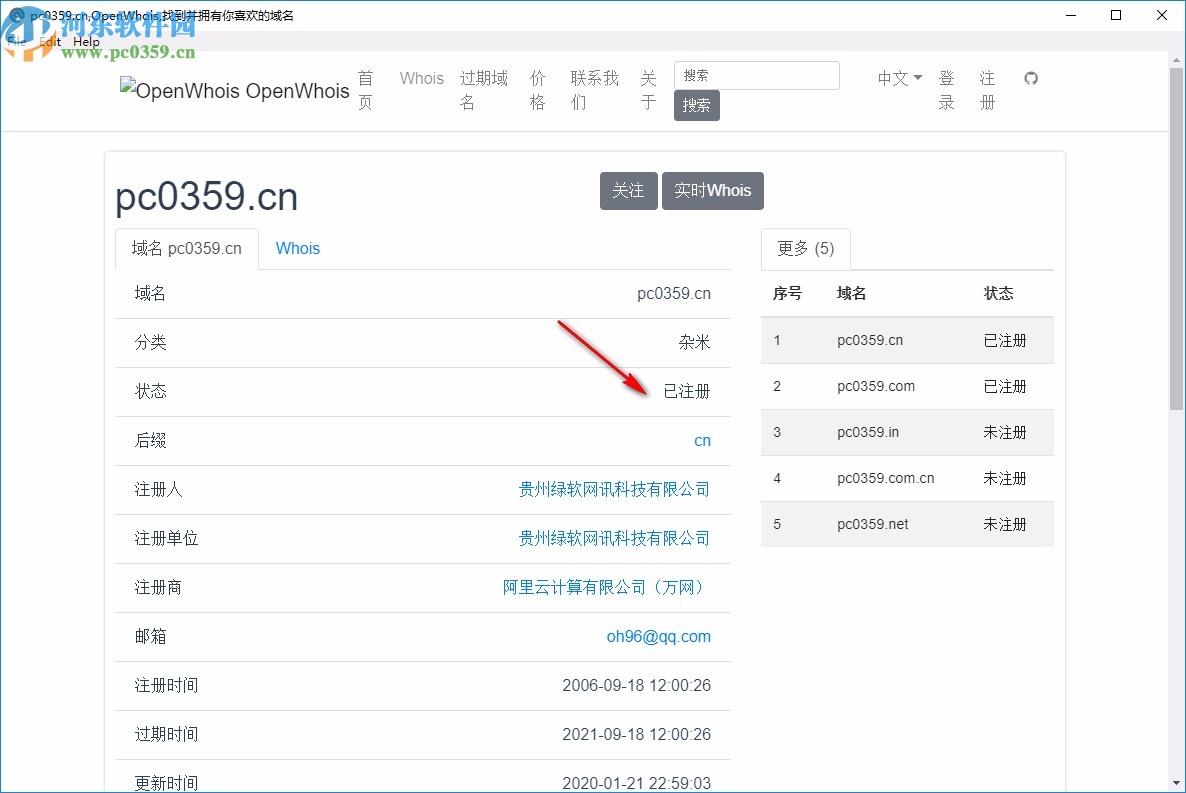
Task: Open the OpenWhois GitHub repository icon
Action: click(x=1031, y=78)
